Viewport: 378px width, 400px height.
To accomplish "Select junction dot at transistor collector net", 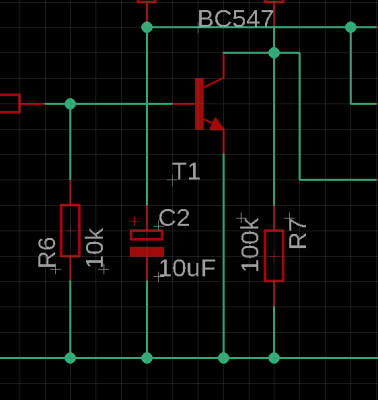I will [x=274, y=53].
